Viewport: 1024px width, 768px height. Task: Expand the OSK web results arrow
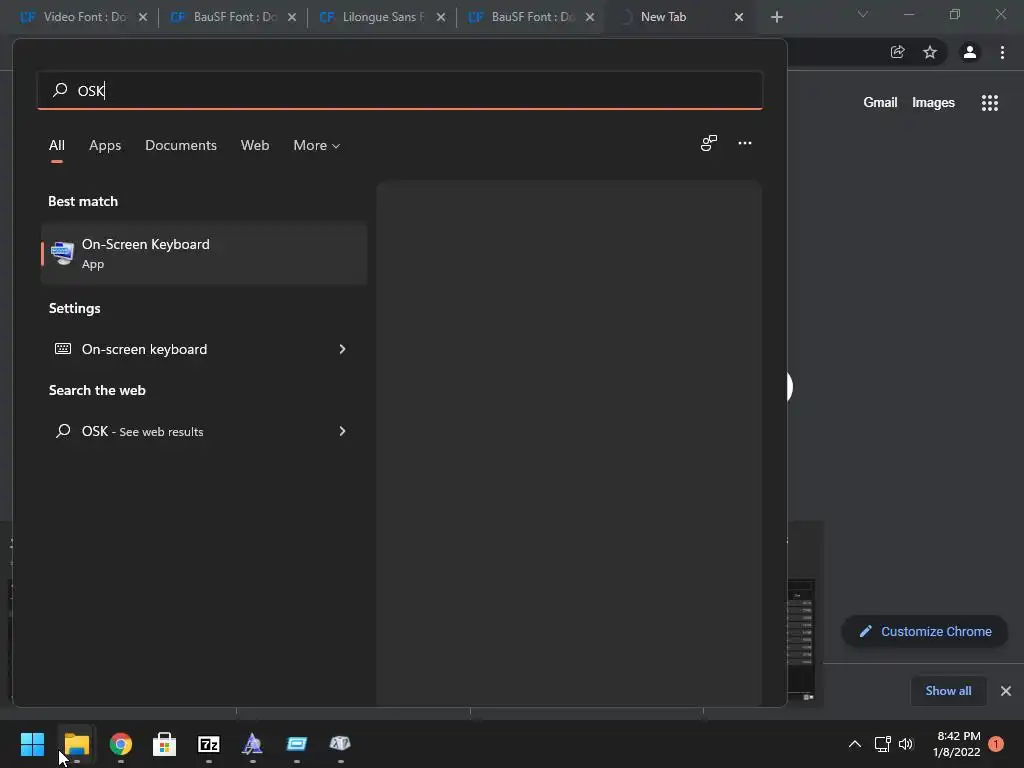coord(342,431)
